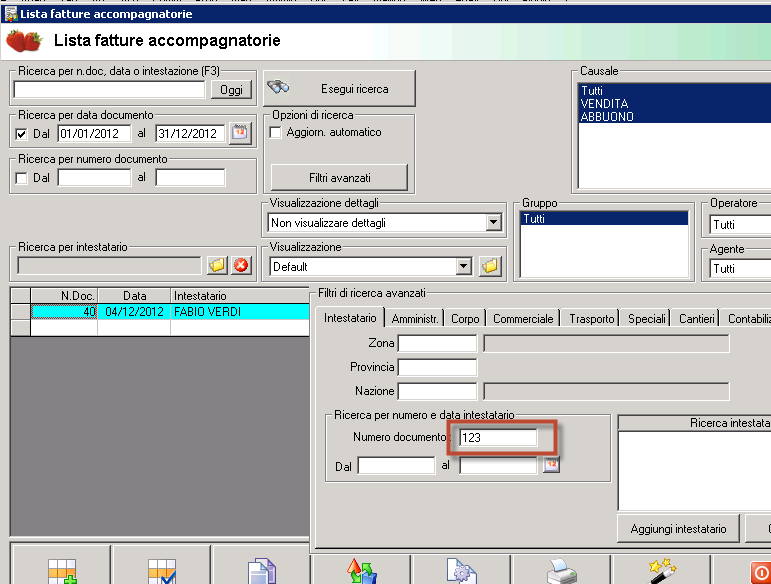Open the Operatore Tutti combo box
The width and height of the screenshot is (771, 584).
(740, 225)
